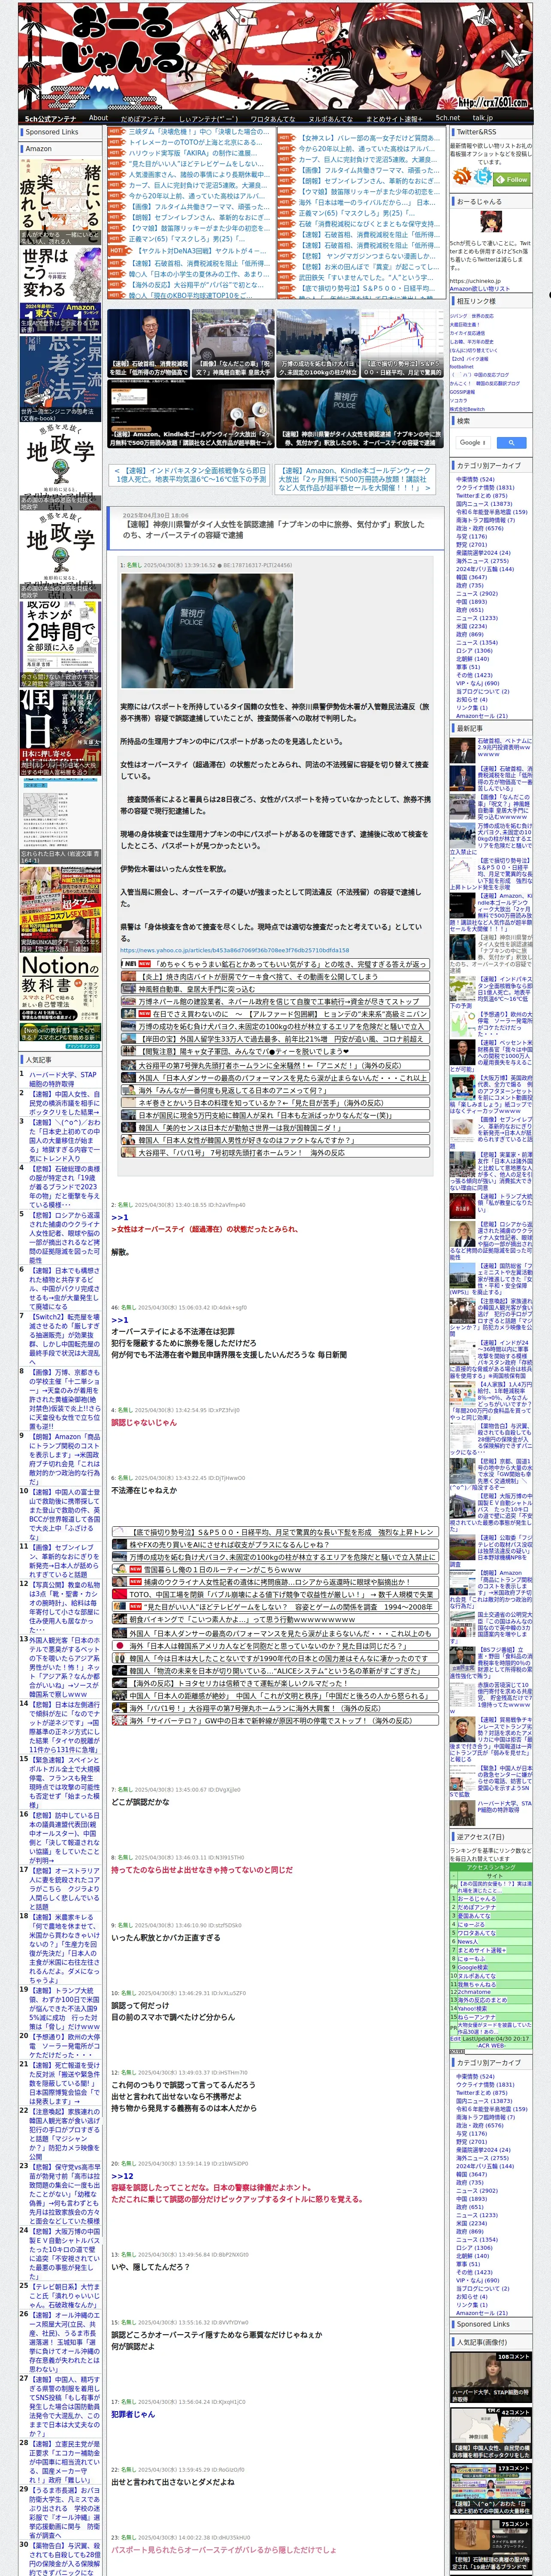Open the 5ch.net nav tab
Screen dimensions: 551x2576
pos(448,118)
